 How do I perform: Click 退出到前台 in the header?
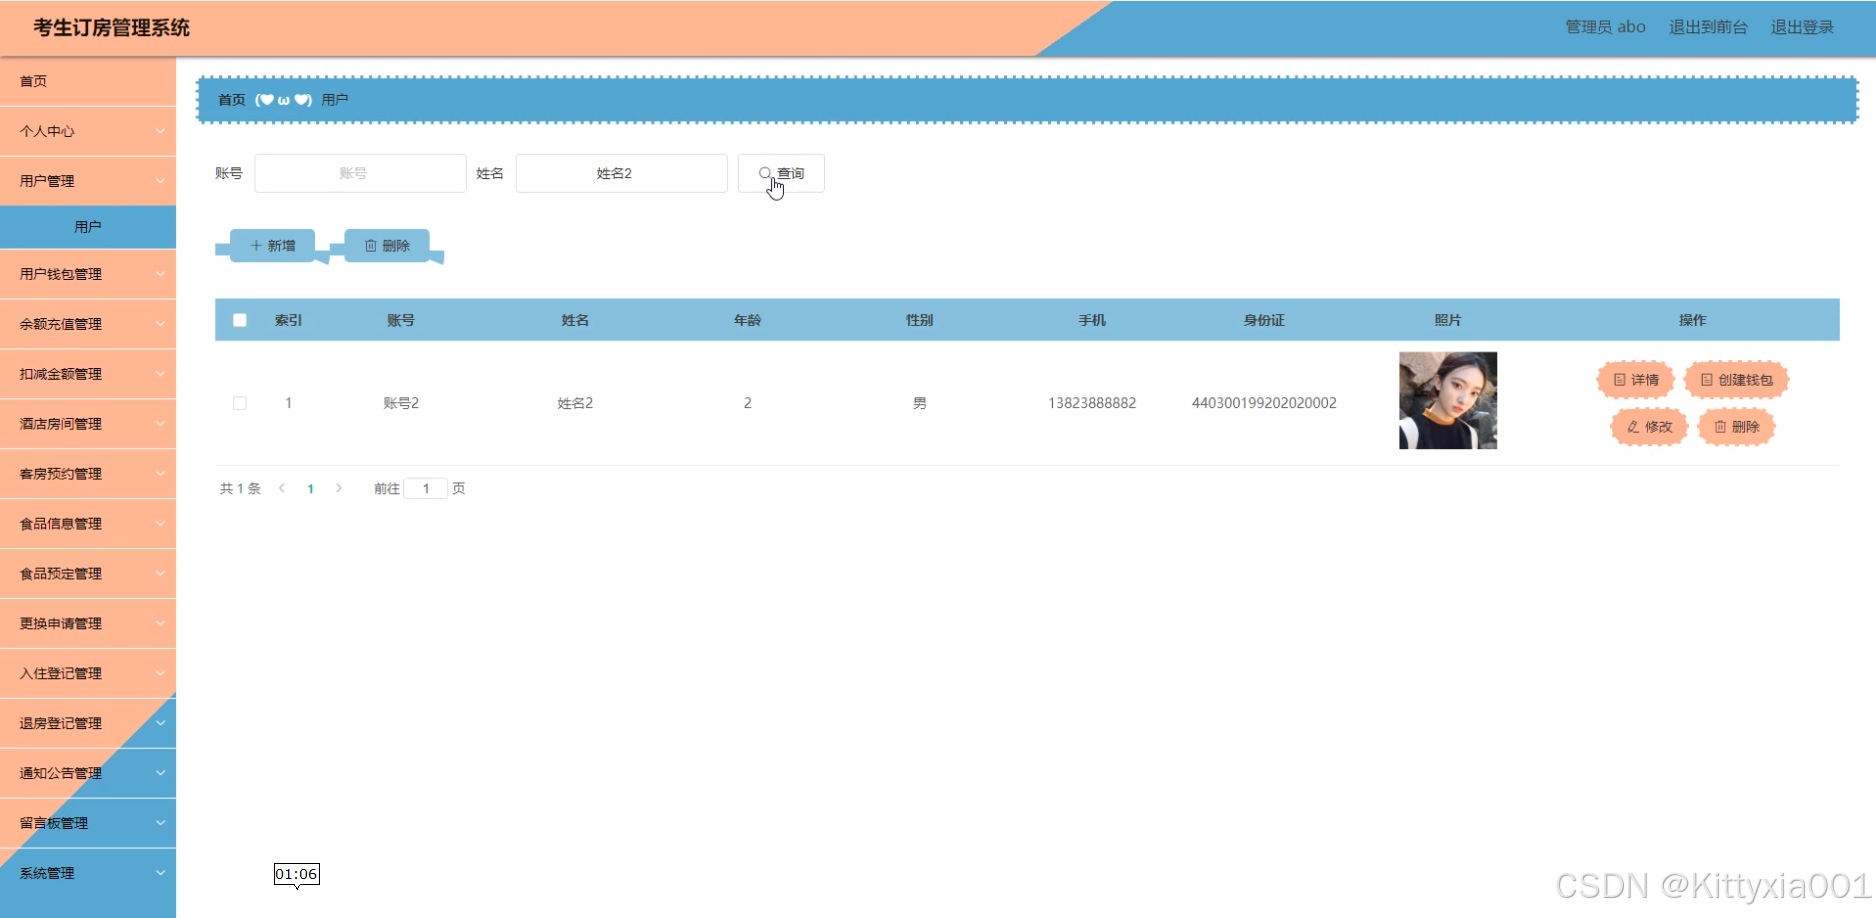[x=1708, y=27]
